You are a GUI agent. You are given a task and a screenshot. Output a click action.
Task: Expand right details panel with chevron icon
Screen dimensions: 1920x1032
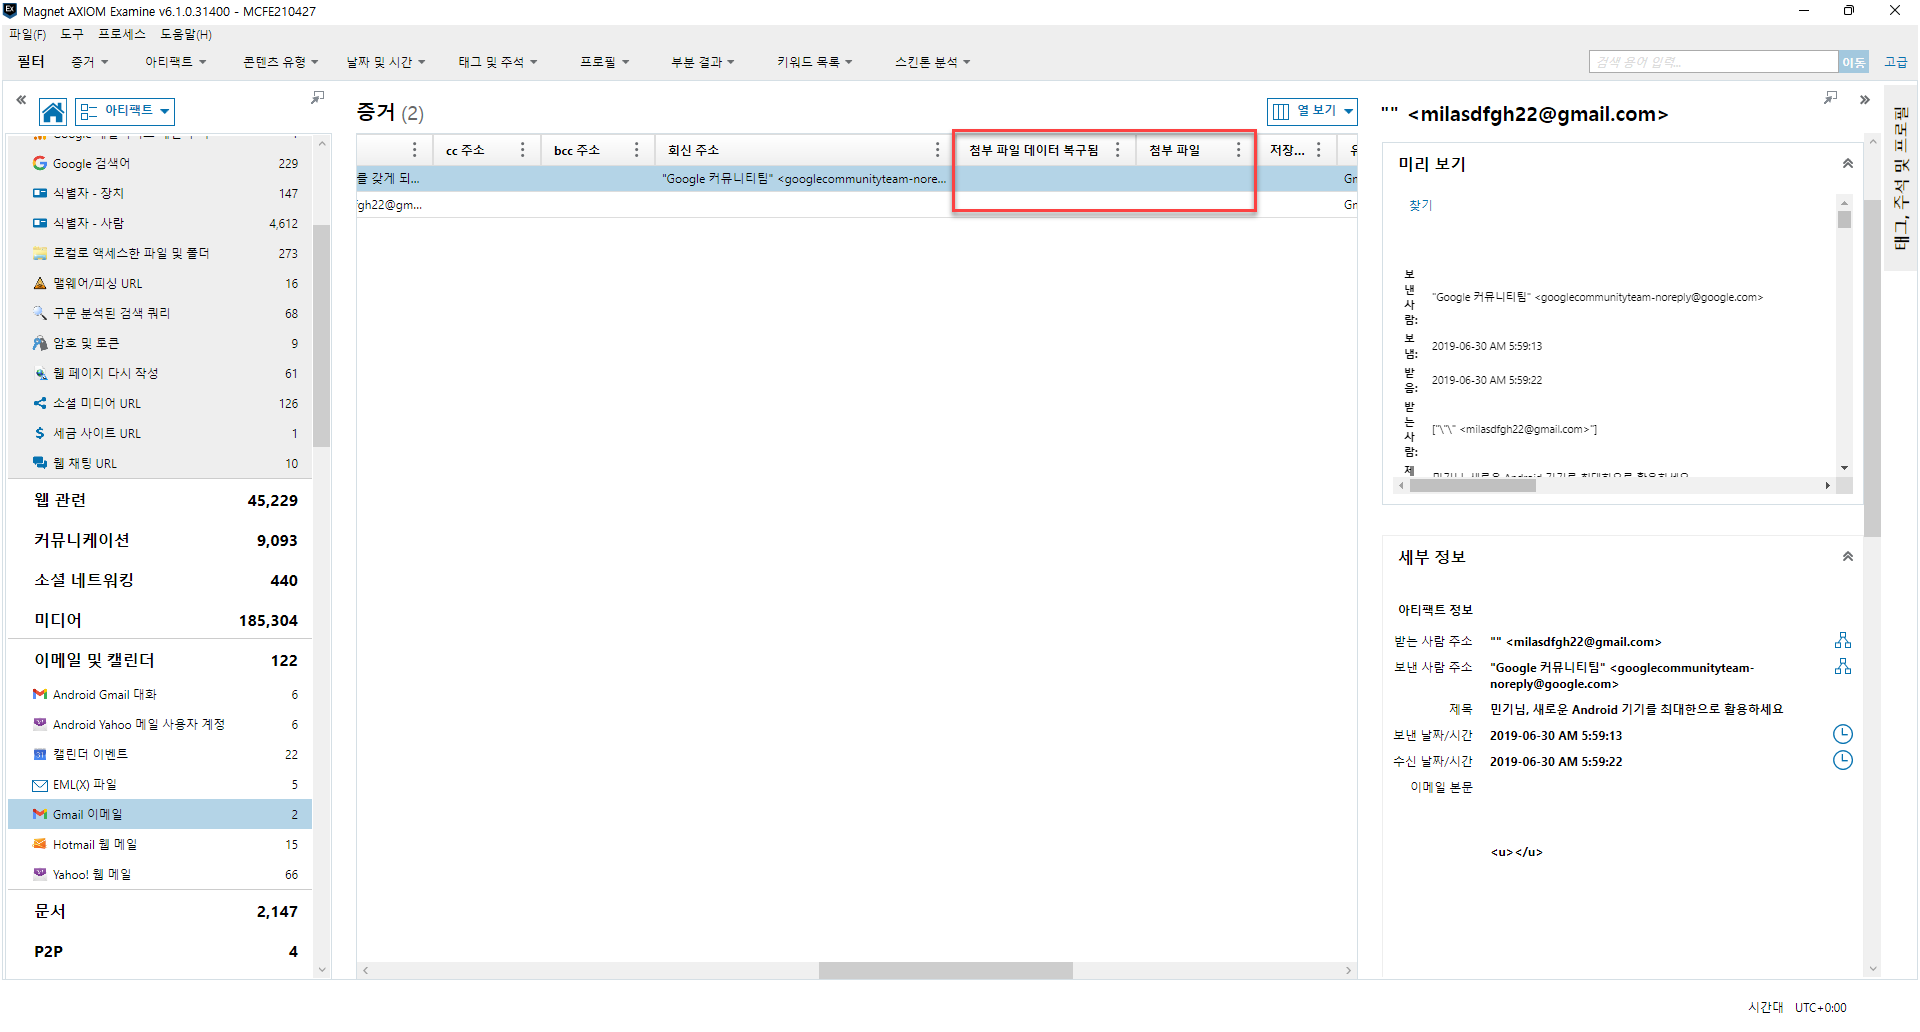click(1864, 100)
